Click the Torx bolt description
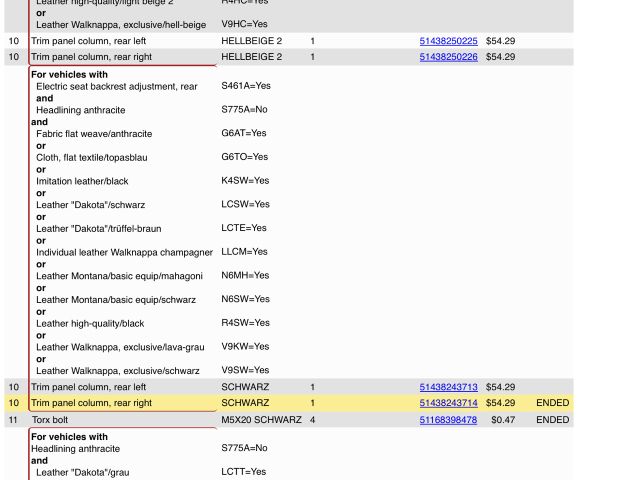This screenshot has height=480, width=640. [x=50, y=420]
